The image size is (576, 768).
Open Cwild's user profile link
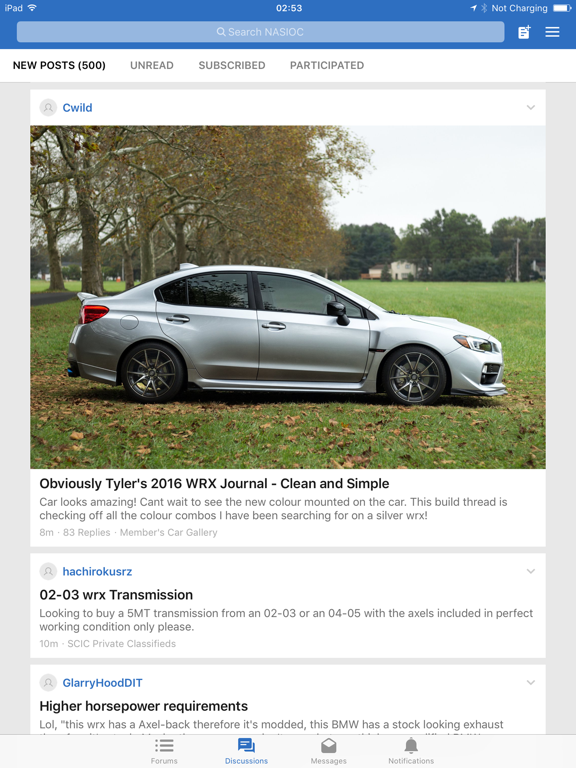(77, 108)
